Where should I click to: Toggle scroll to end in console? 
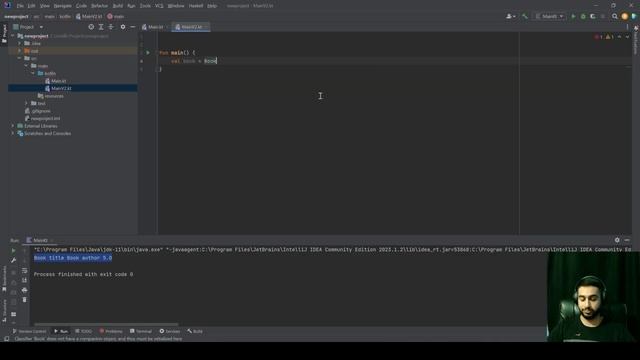click(x=24, y=280)
